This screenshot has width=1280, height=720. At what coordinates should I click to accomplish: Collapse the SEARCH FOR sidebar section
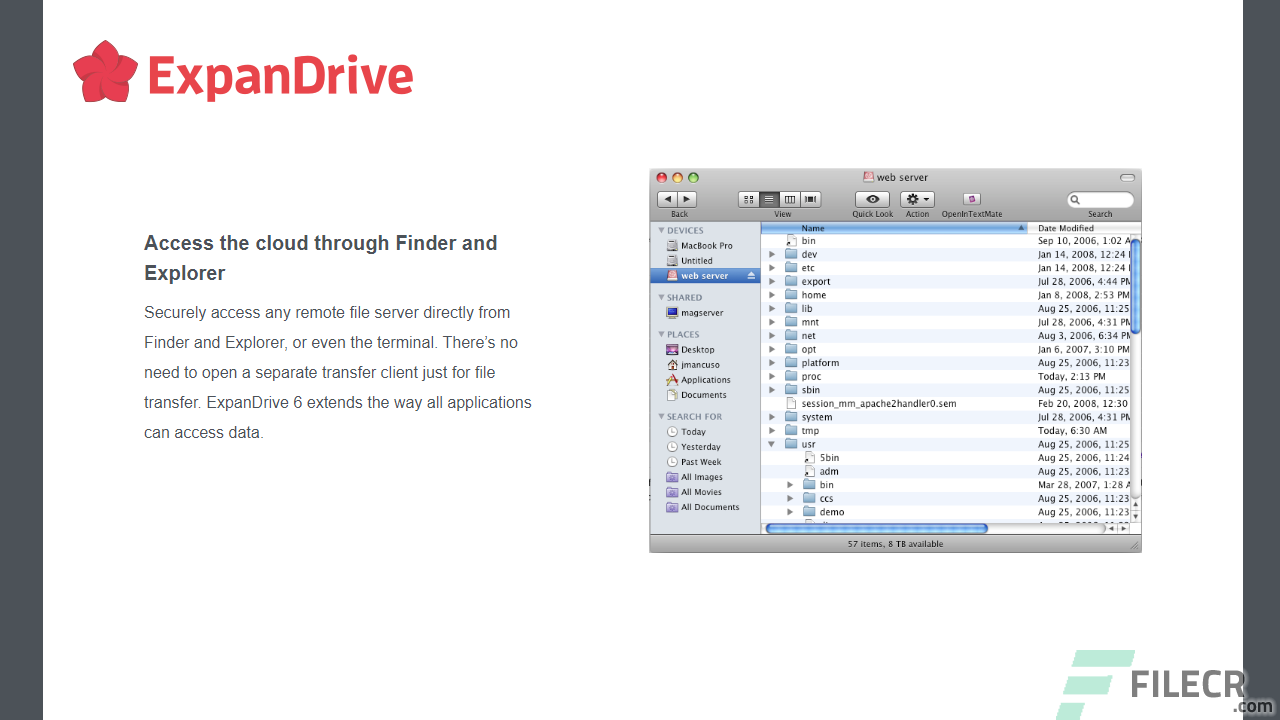click(661, 417)
